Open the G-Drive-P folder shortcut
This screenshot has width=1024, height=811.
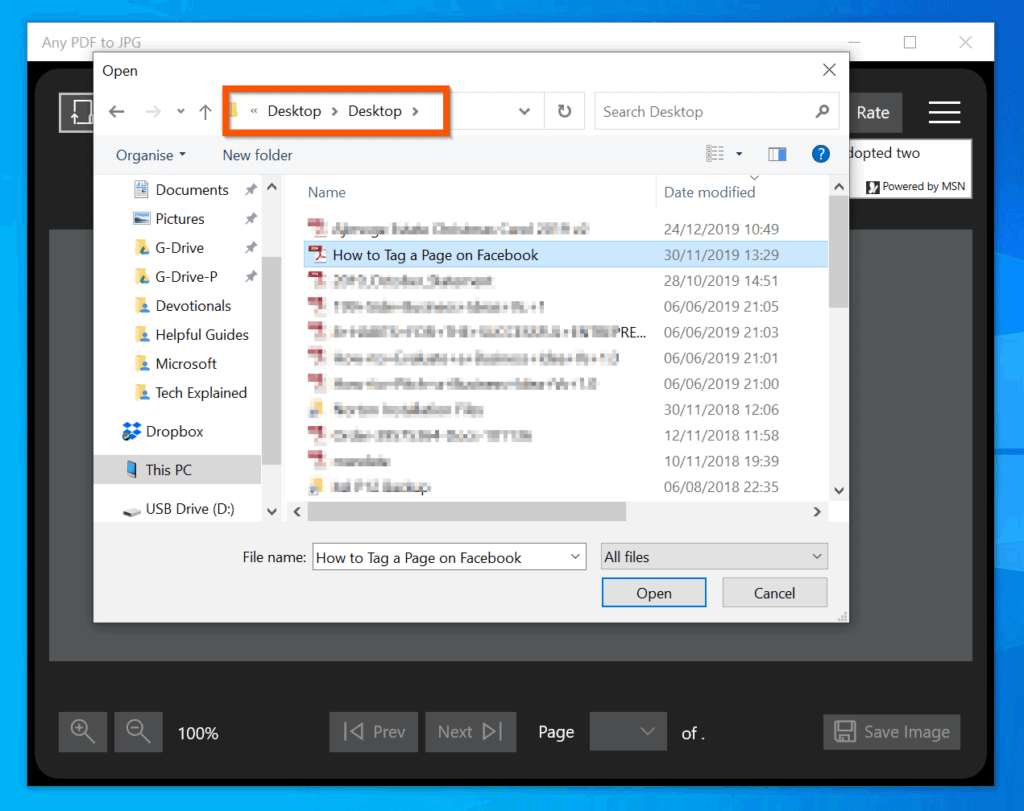coord(186,277)
